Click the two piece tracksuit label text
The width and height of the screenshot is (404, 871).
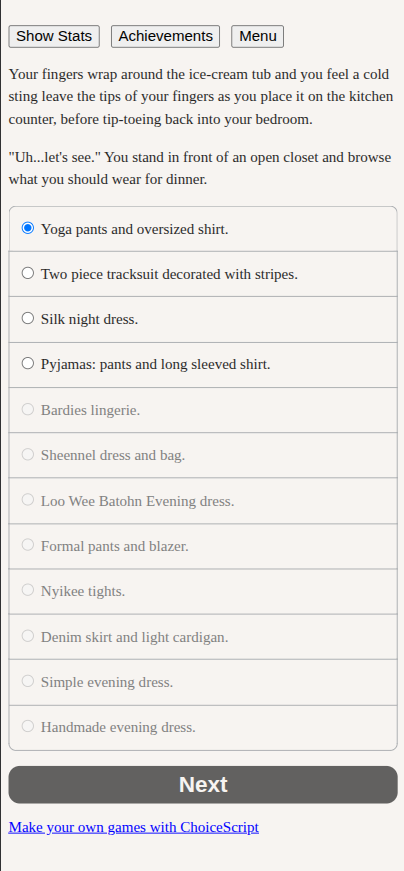(x=169, y=274)
